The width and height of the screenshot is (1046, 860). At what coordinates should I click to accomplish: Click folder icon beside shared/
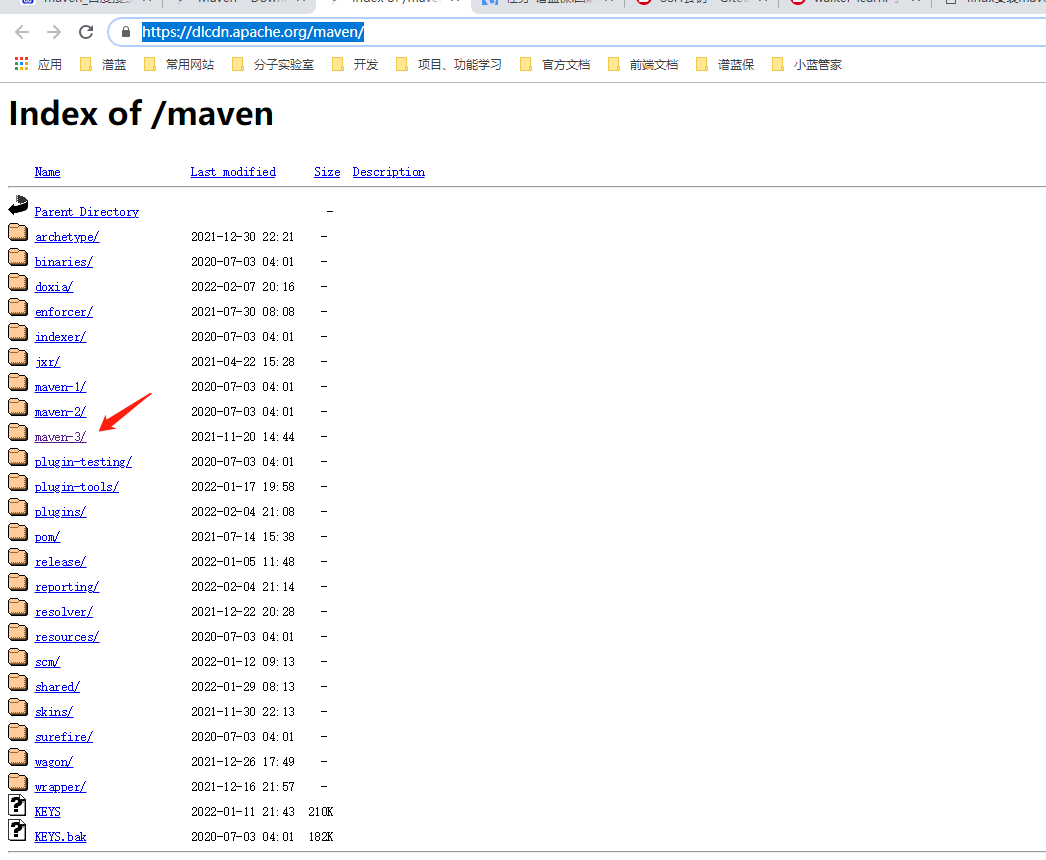click(18, 682)
